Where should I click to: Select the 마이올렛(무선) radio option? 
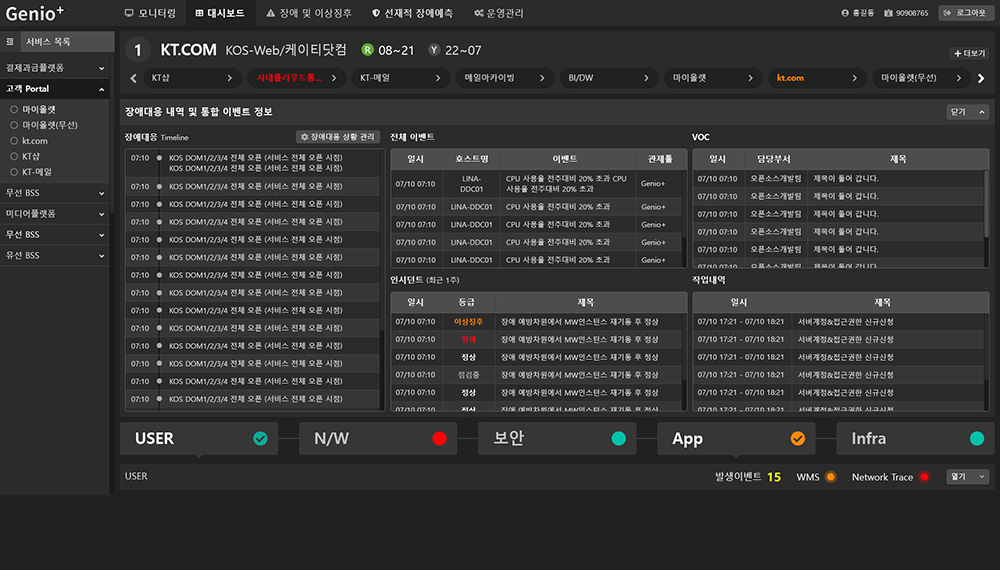13,125
